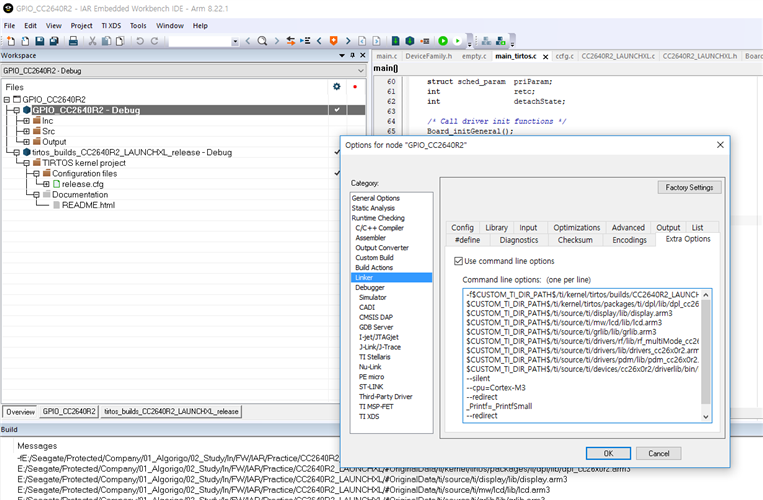
Task: Click the OK button in Options dialog
Action: tap(608, 453)
